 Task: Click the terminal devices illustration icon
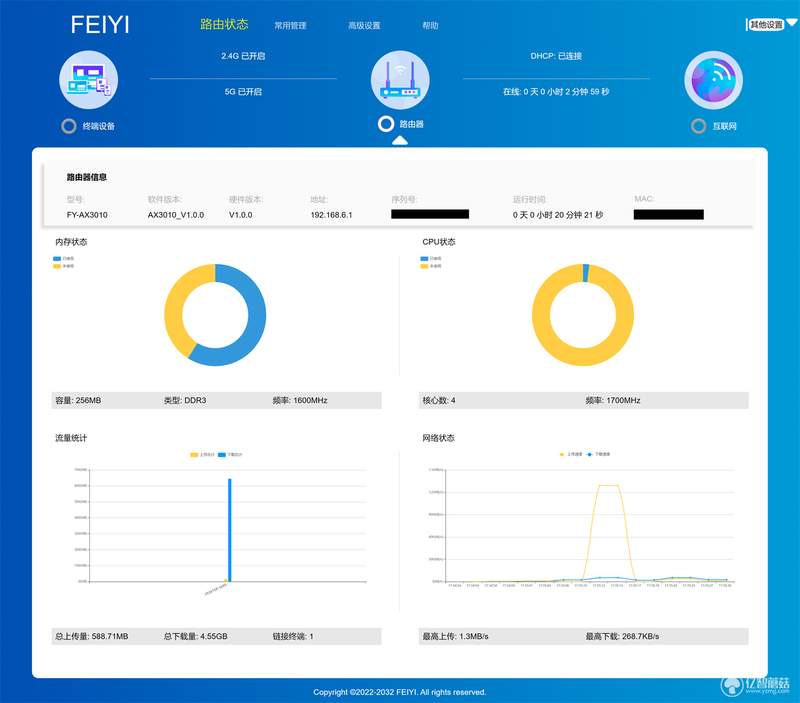tap(89, 80)
